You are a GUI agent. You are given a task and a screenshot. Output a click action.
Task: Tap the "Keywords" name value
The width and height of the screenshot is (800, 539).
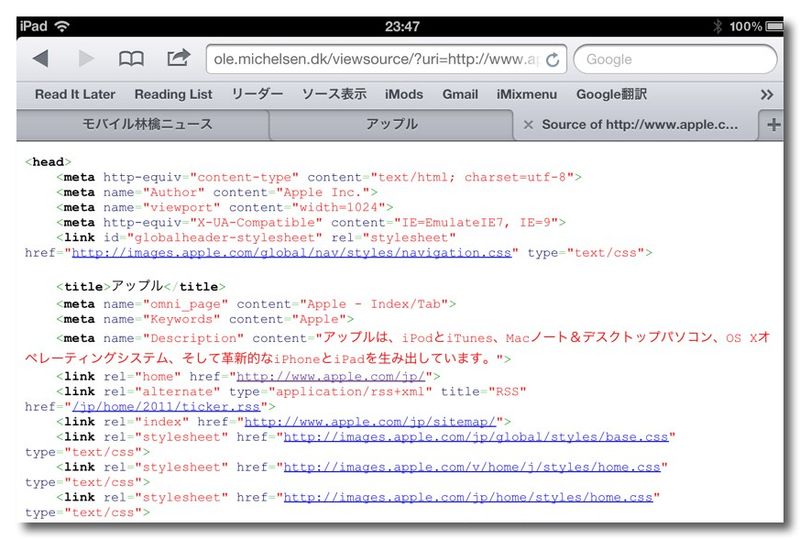pos(181,319)
